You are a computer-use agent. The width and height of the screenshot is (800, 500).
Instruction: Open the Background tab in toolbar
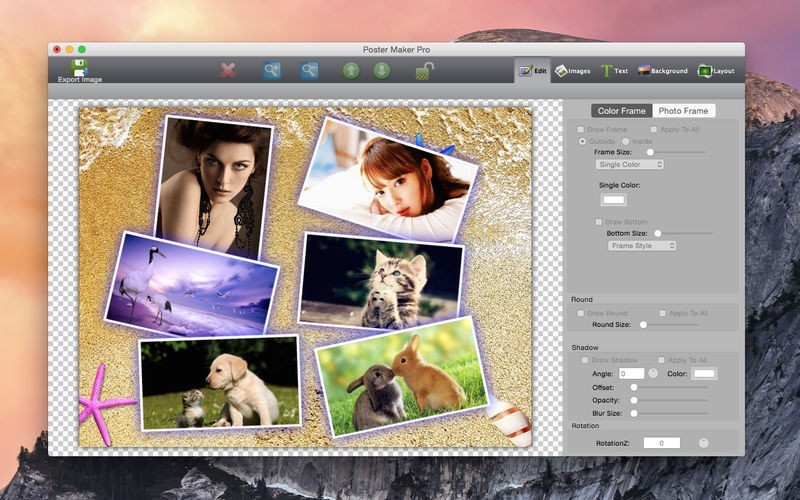(663, 71)
